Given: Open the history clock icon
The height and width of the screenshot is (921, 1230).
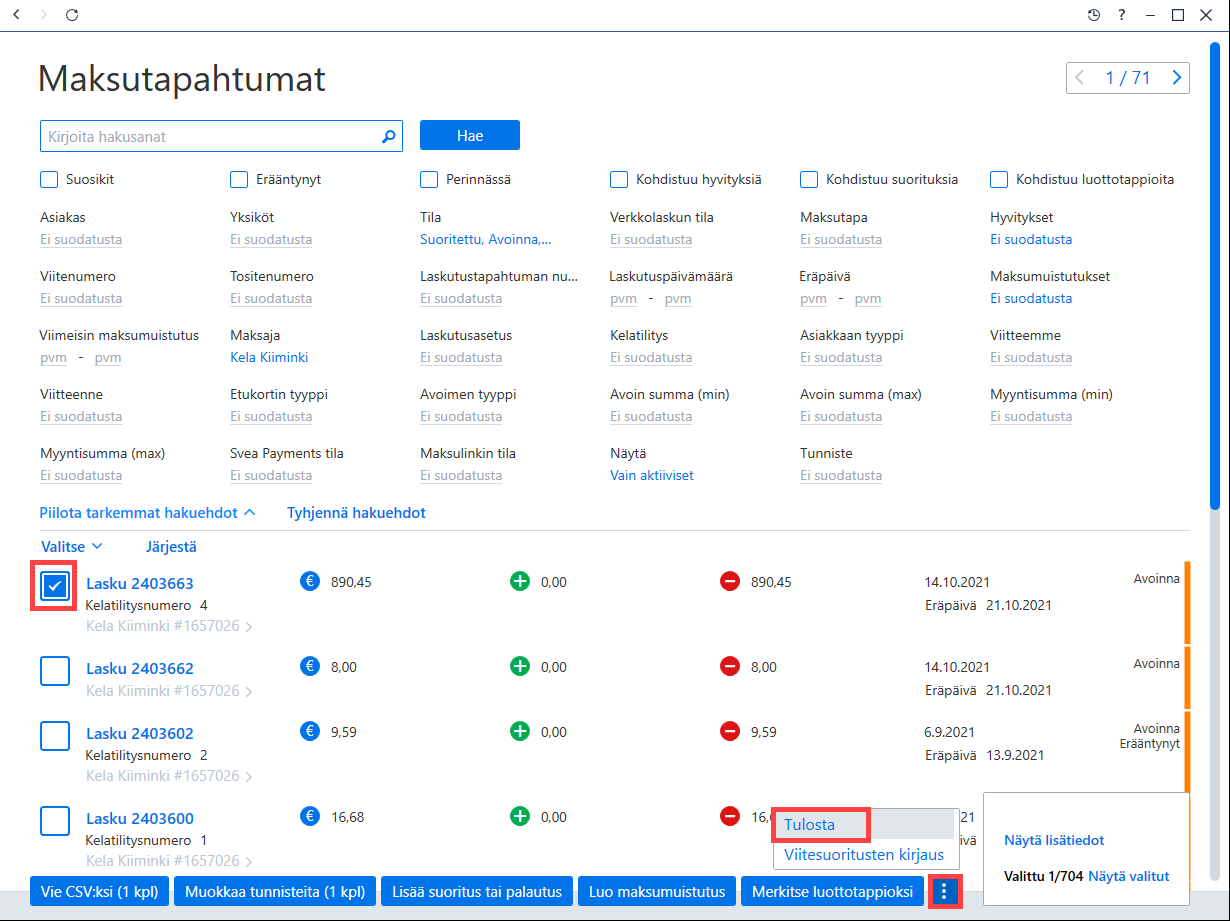Looking at the screenshot, I should [1094, 15].
